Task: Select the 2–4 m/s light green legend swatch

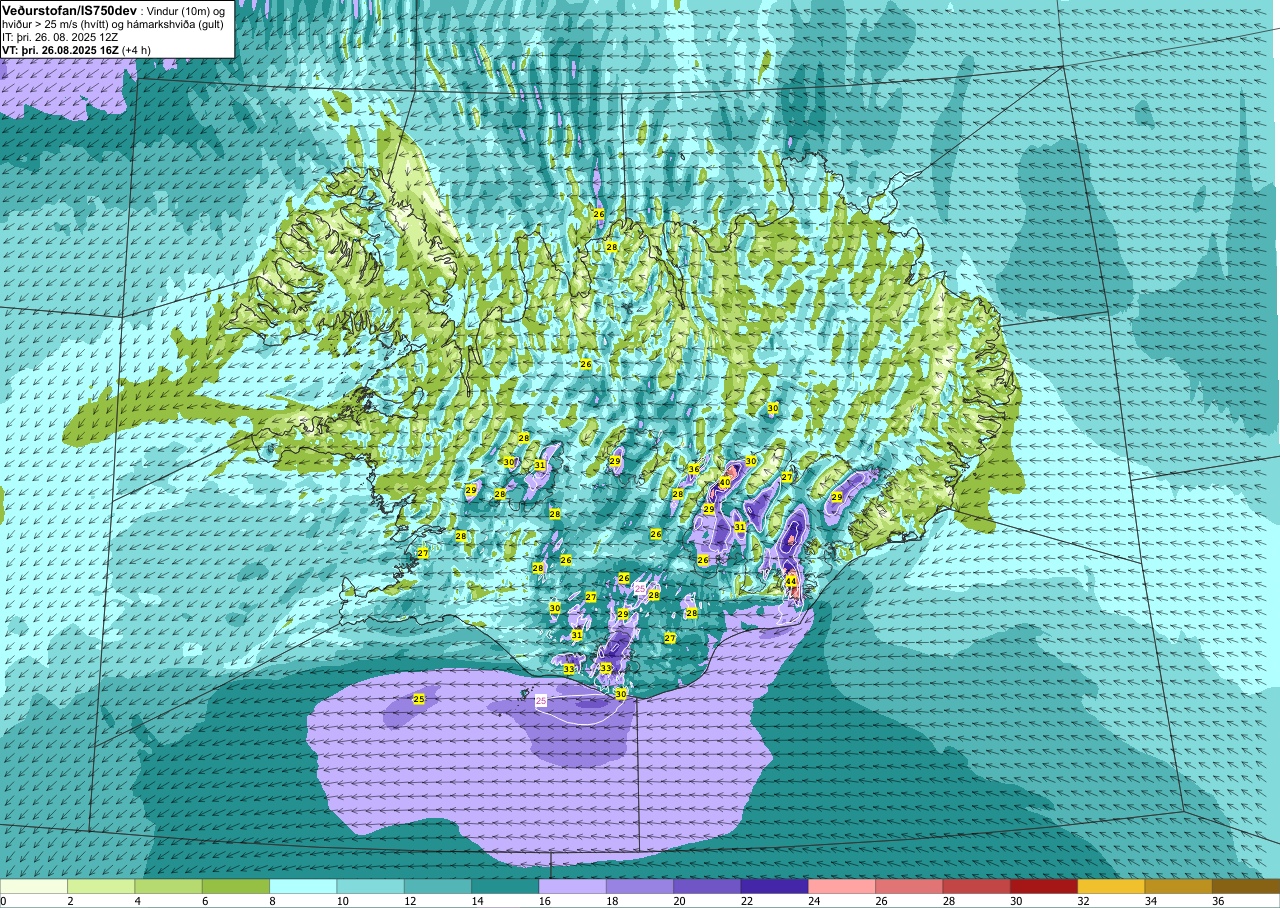Action: (x=101, y=886)
